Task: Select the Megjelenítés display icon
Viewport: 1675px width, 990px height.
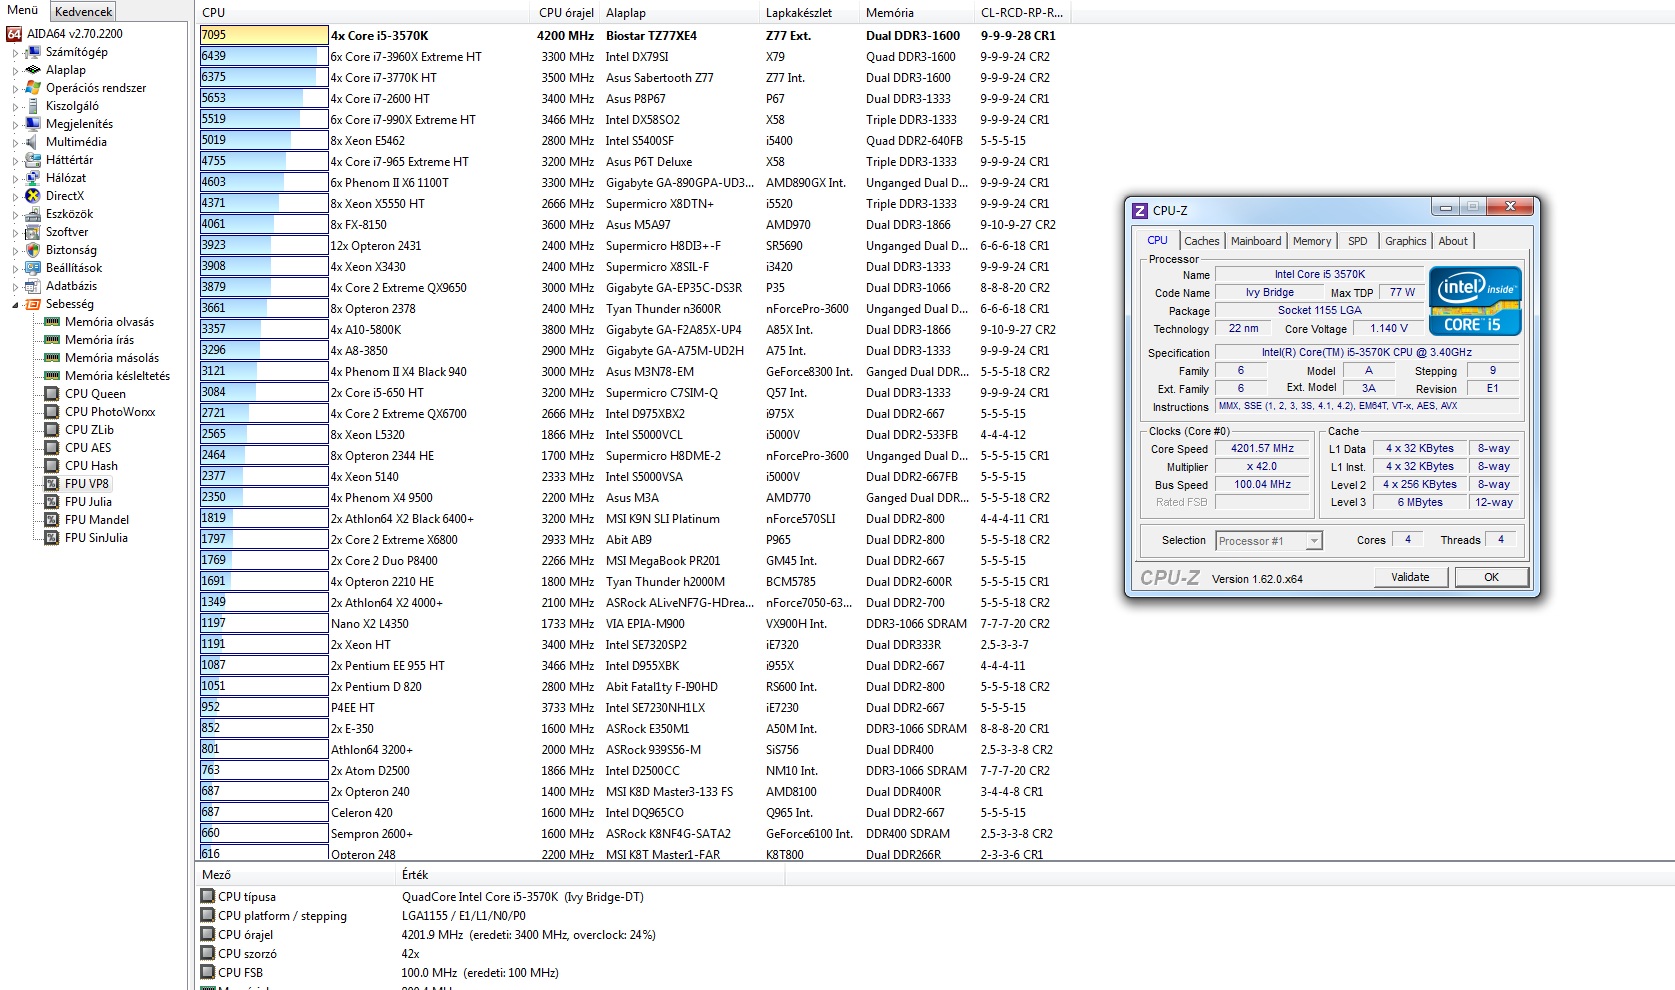Action: click(33, 124)
